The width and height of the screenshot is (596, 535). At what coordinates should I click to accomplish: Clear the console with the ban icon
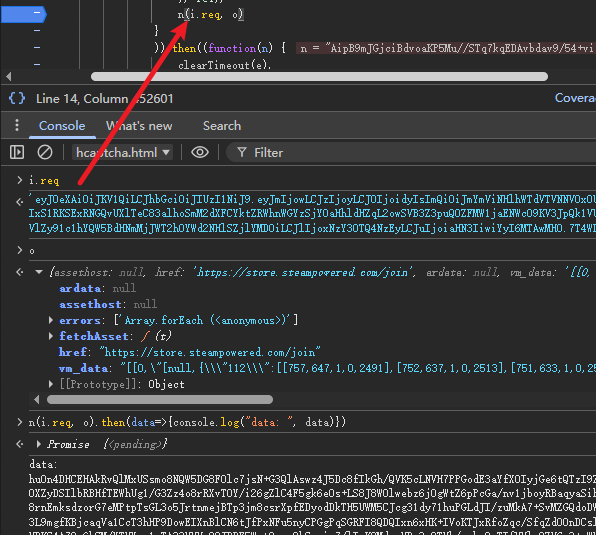pos(45,153)
